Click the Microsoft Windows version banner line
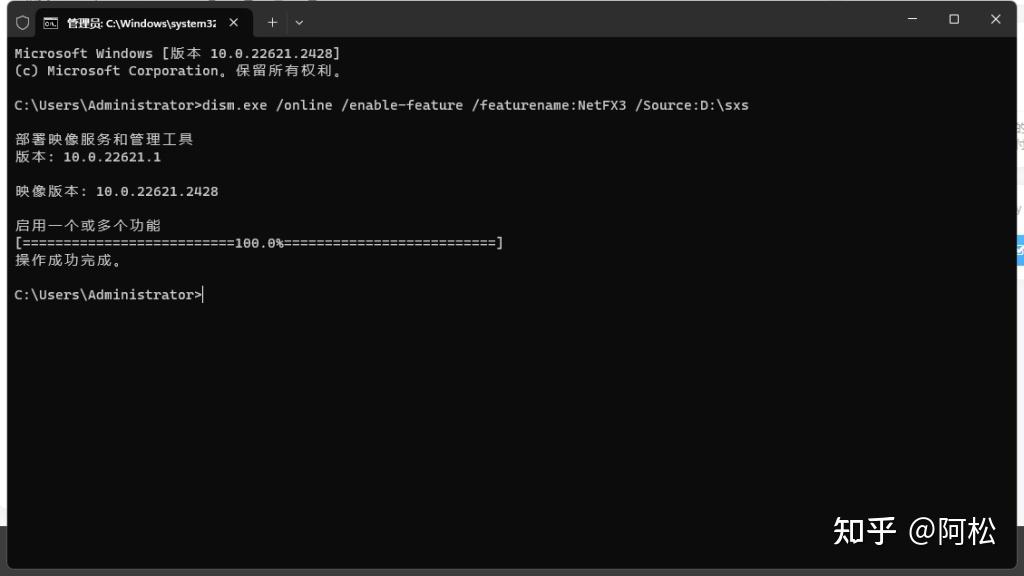Image resolution: width=1024 pixels, height=576 pixels. click(178, 53)
